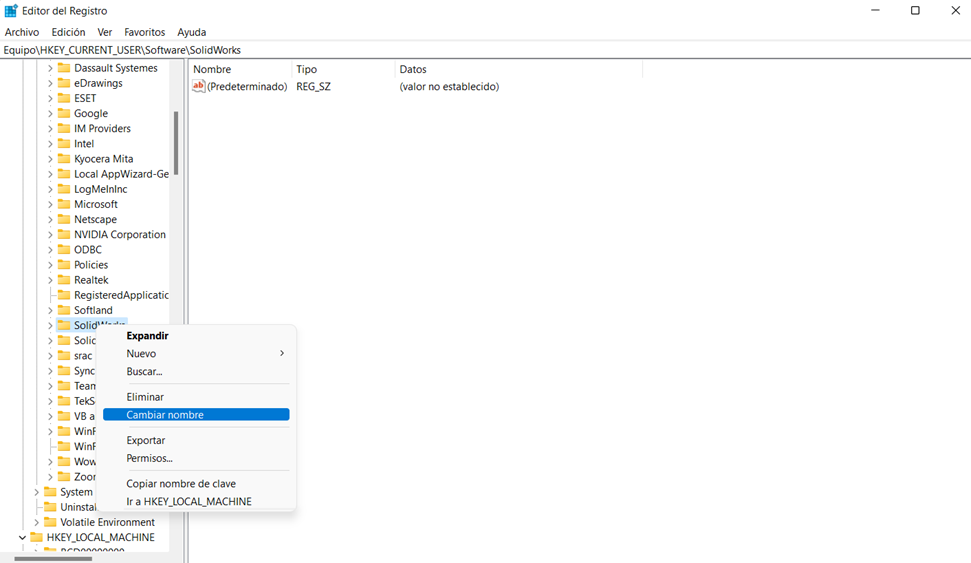This screenshot has height=563, width=971.
Task: Choose Ir a HKEY_LOCAL_MACHINE
Action: pos(196,501)
